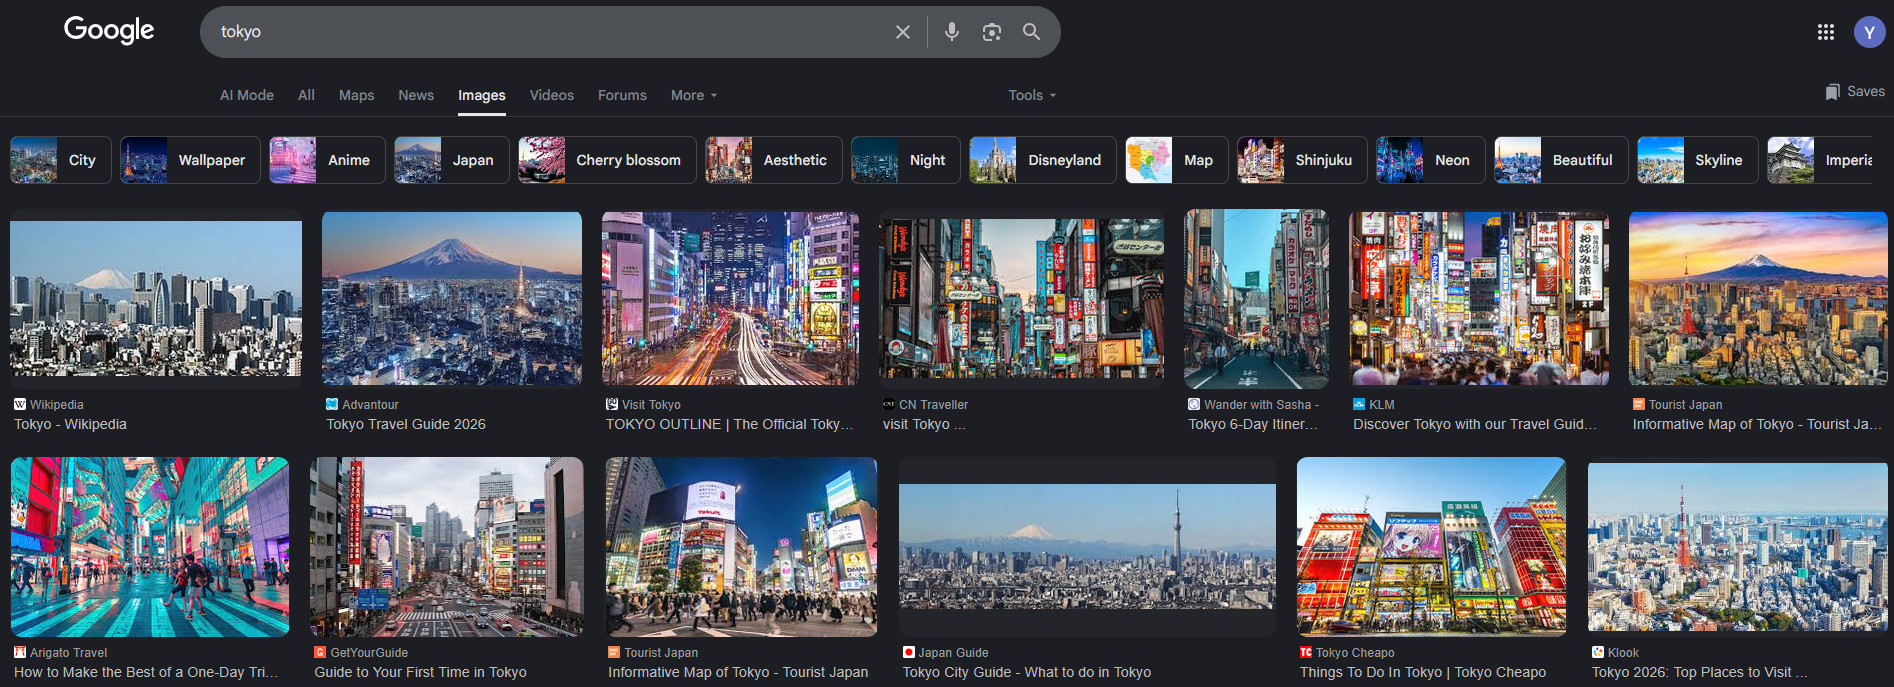1894x687 pixels.
Task: Select the Shinjuku filter chip
Action: [x=1302, y=160]
